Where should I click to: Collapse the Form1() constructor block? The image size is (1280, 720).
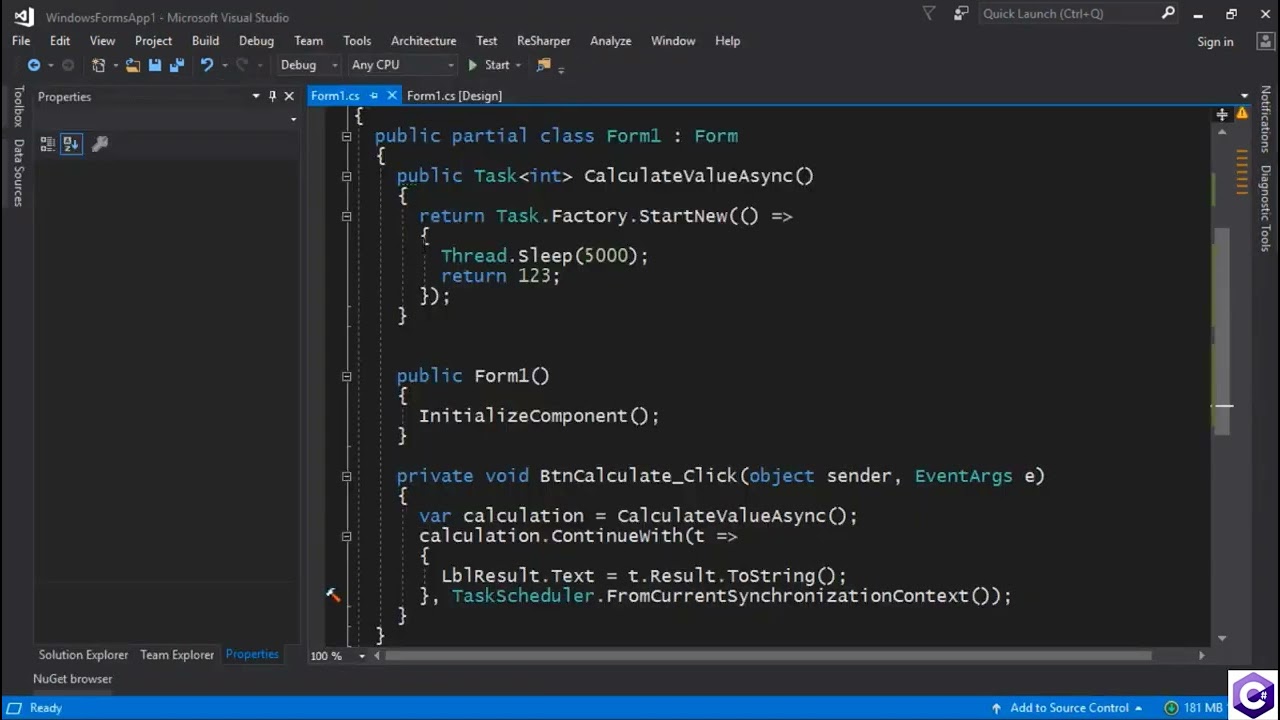click(346, 376)
